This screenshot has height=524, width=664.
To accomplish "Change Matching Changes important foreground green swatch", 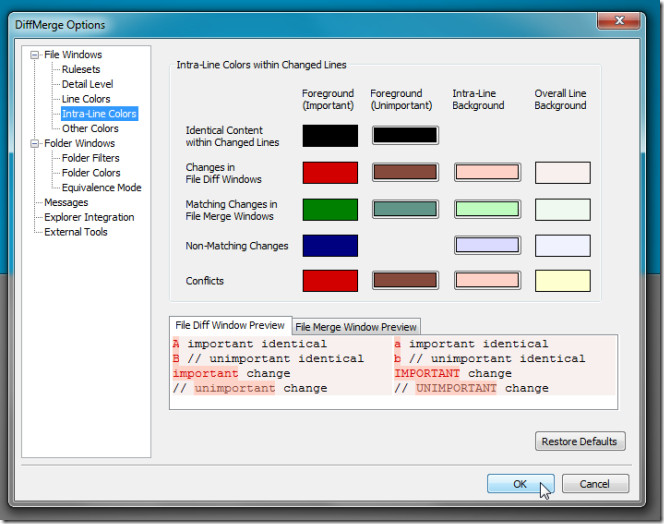I will click(x=330, y=210).
